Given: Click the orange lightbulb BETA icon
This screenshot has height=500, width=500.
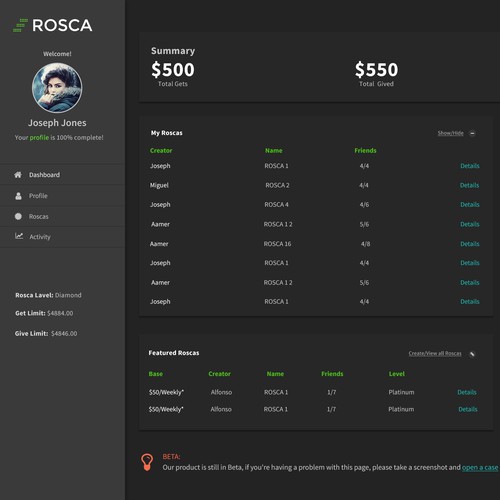Looking at the screenshot, I should 147,462.
